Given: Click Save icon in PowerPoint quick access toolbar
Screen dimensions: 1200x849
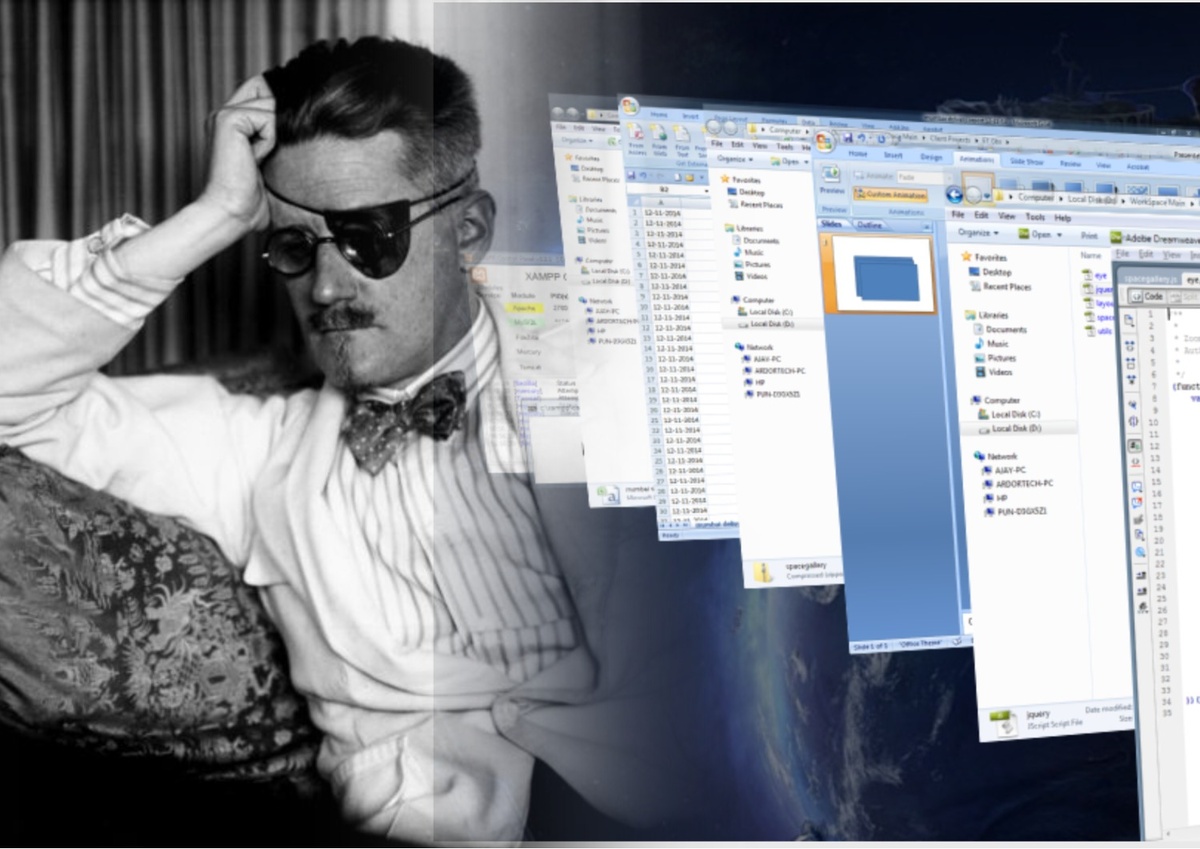Looking at the screenshot, I should pyautogui.click(x=847, y=137).
